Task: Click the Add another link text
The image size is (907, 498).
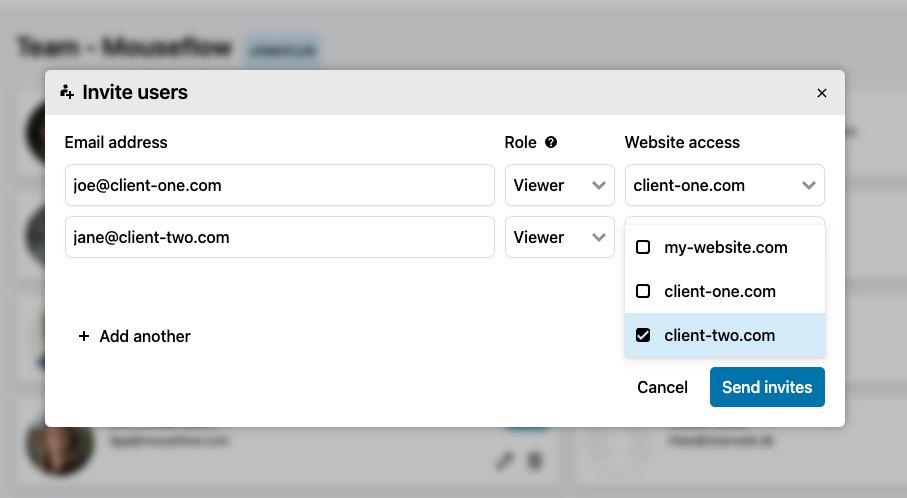Action: (145, 337)
